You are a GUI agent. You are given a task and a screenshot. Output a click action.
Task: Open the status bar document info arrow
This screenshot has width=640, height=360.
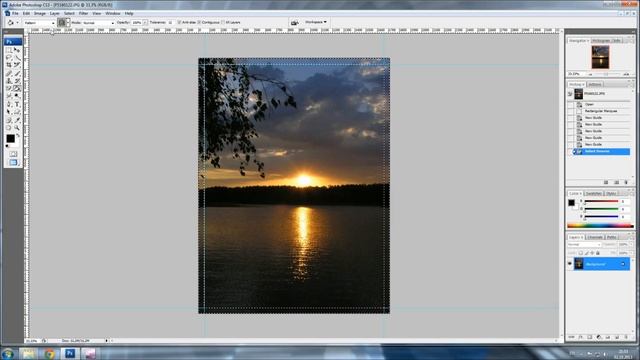tap(107, 340)
